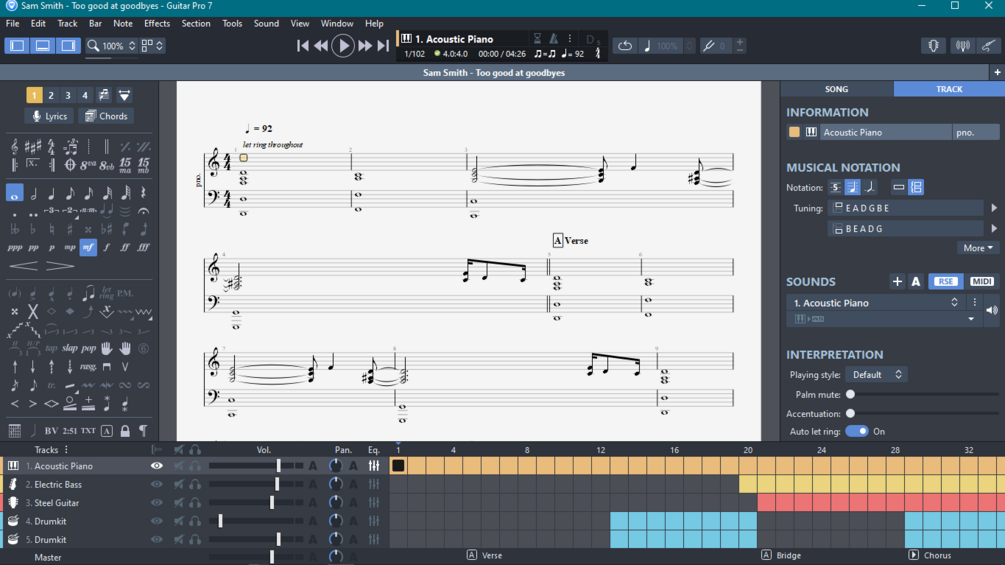This screenshot has height=565, width=1005.
Task: Enable the loop playback button
Action: pos(625,46)
